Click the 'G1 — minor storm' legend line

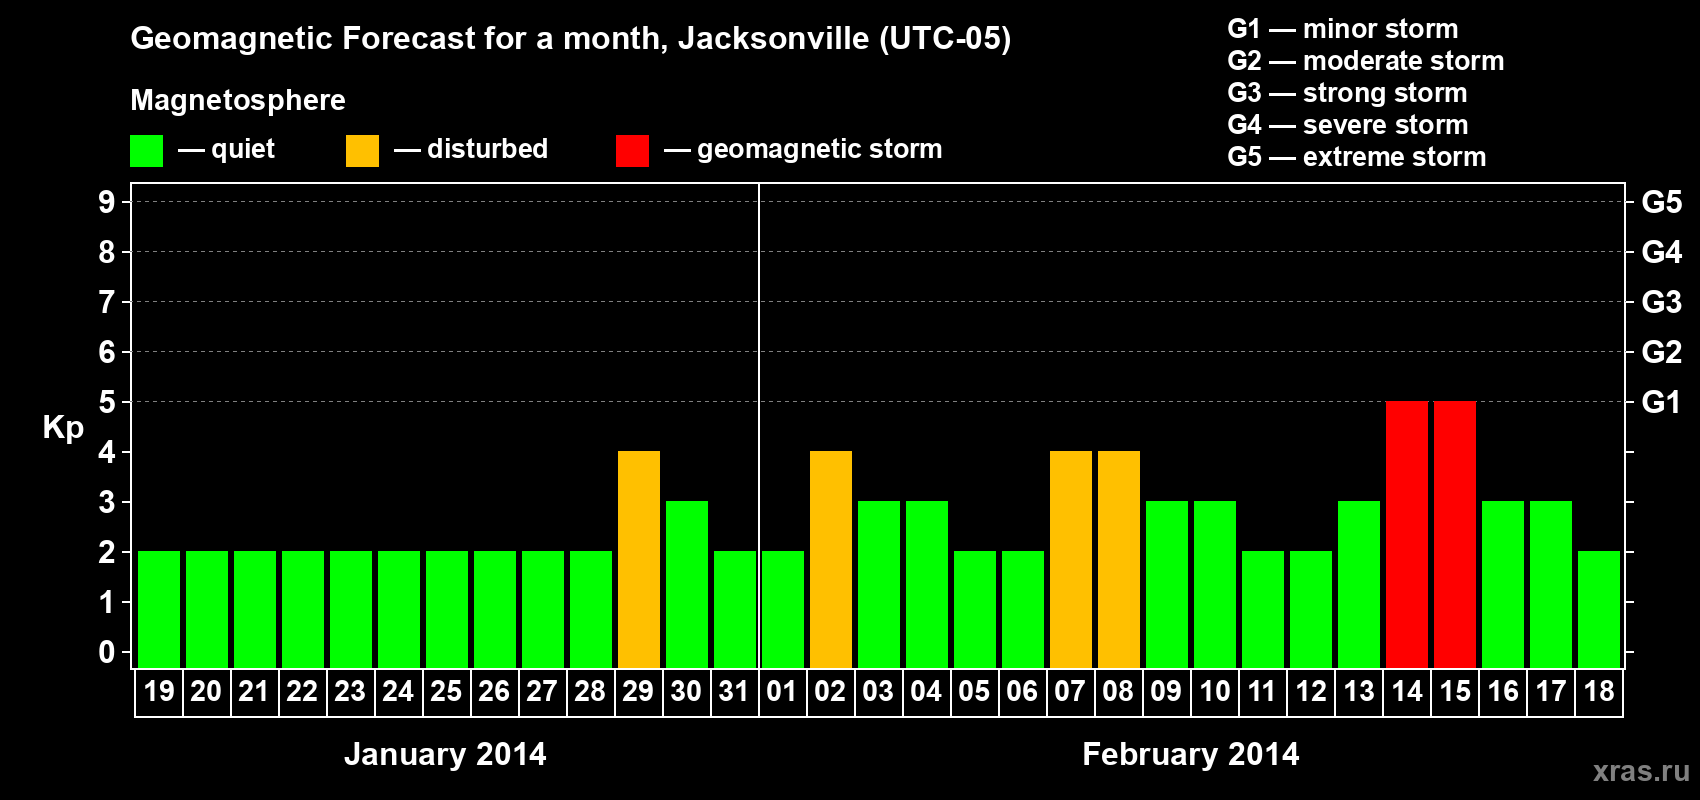(x=1343, y=29)
